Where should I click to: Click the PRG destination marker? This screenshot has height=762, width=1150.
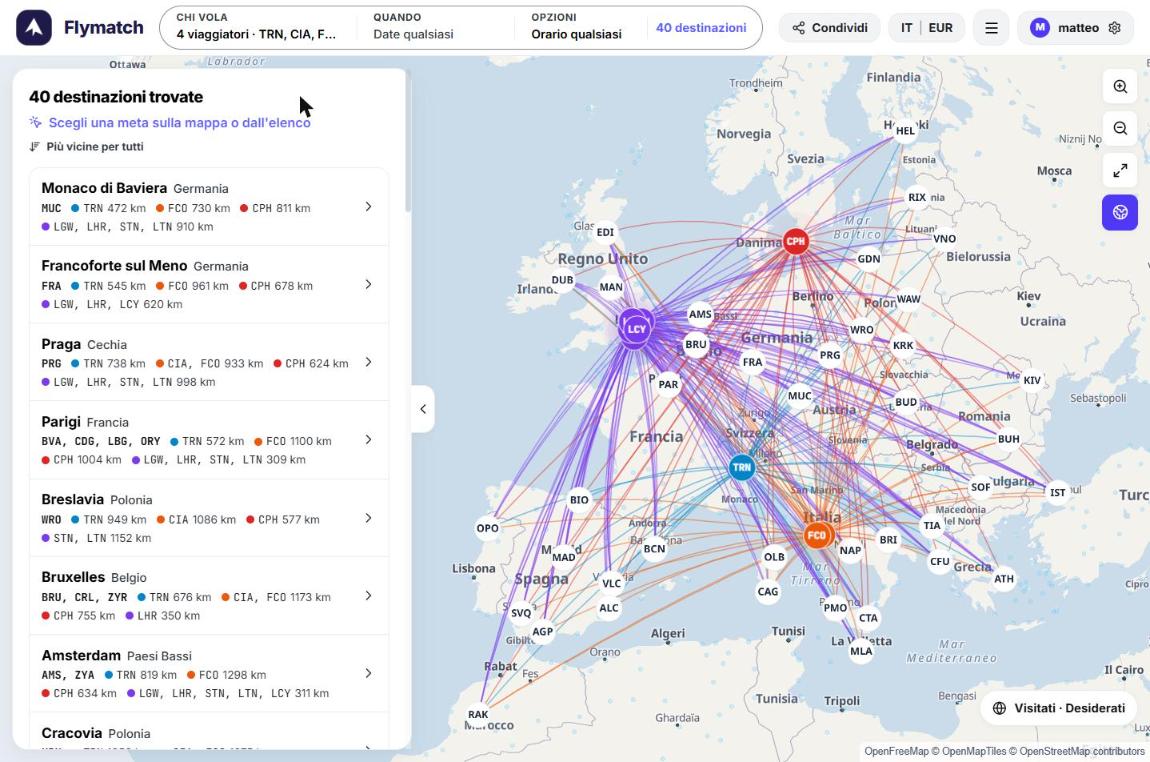829,355
